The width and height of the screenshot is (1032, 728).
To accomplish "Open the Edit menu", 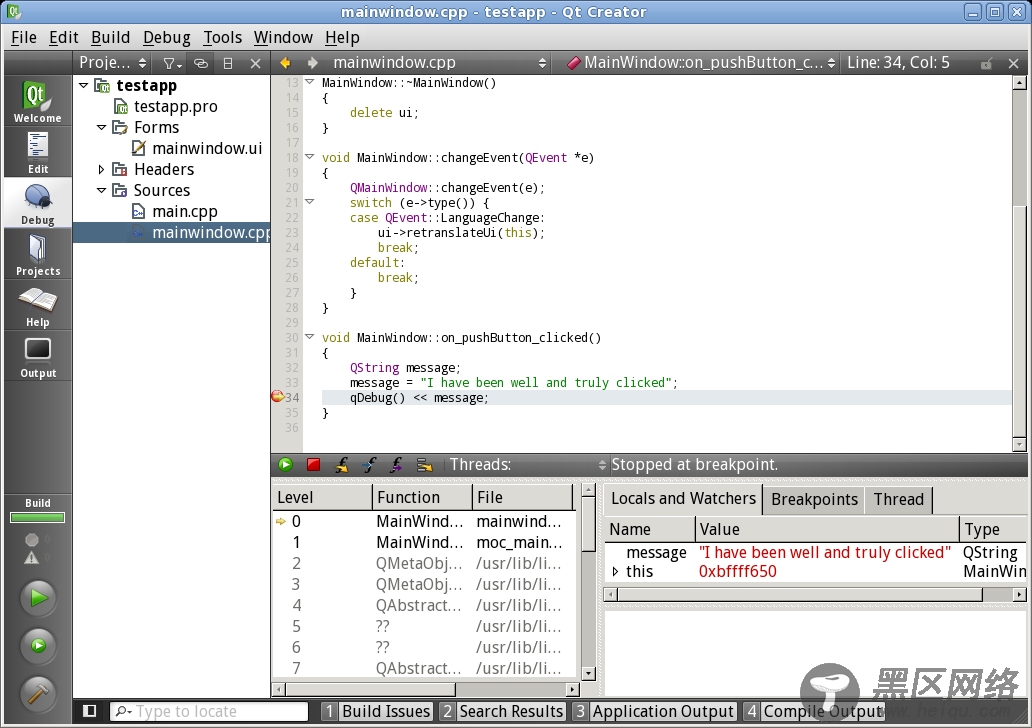I will [64, 38].
